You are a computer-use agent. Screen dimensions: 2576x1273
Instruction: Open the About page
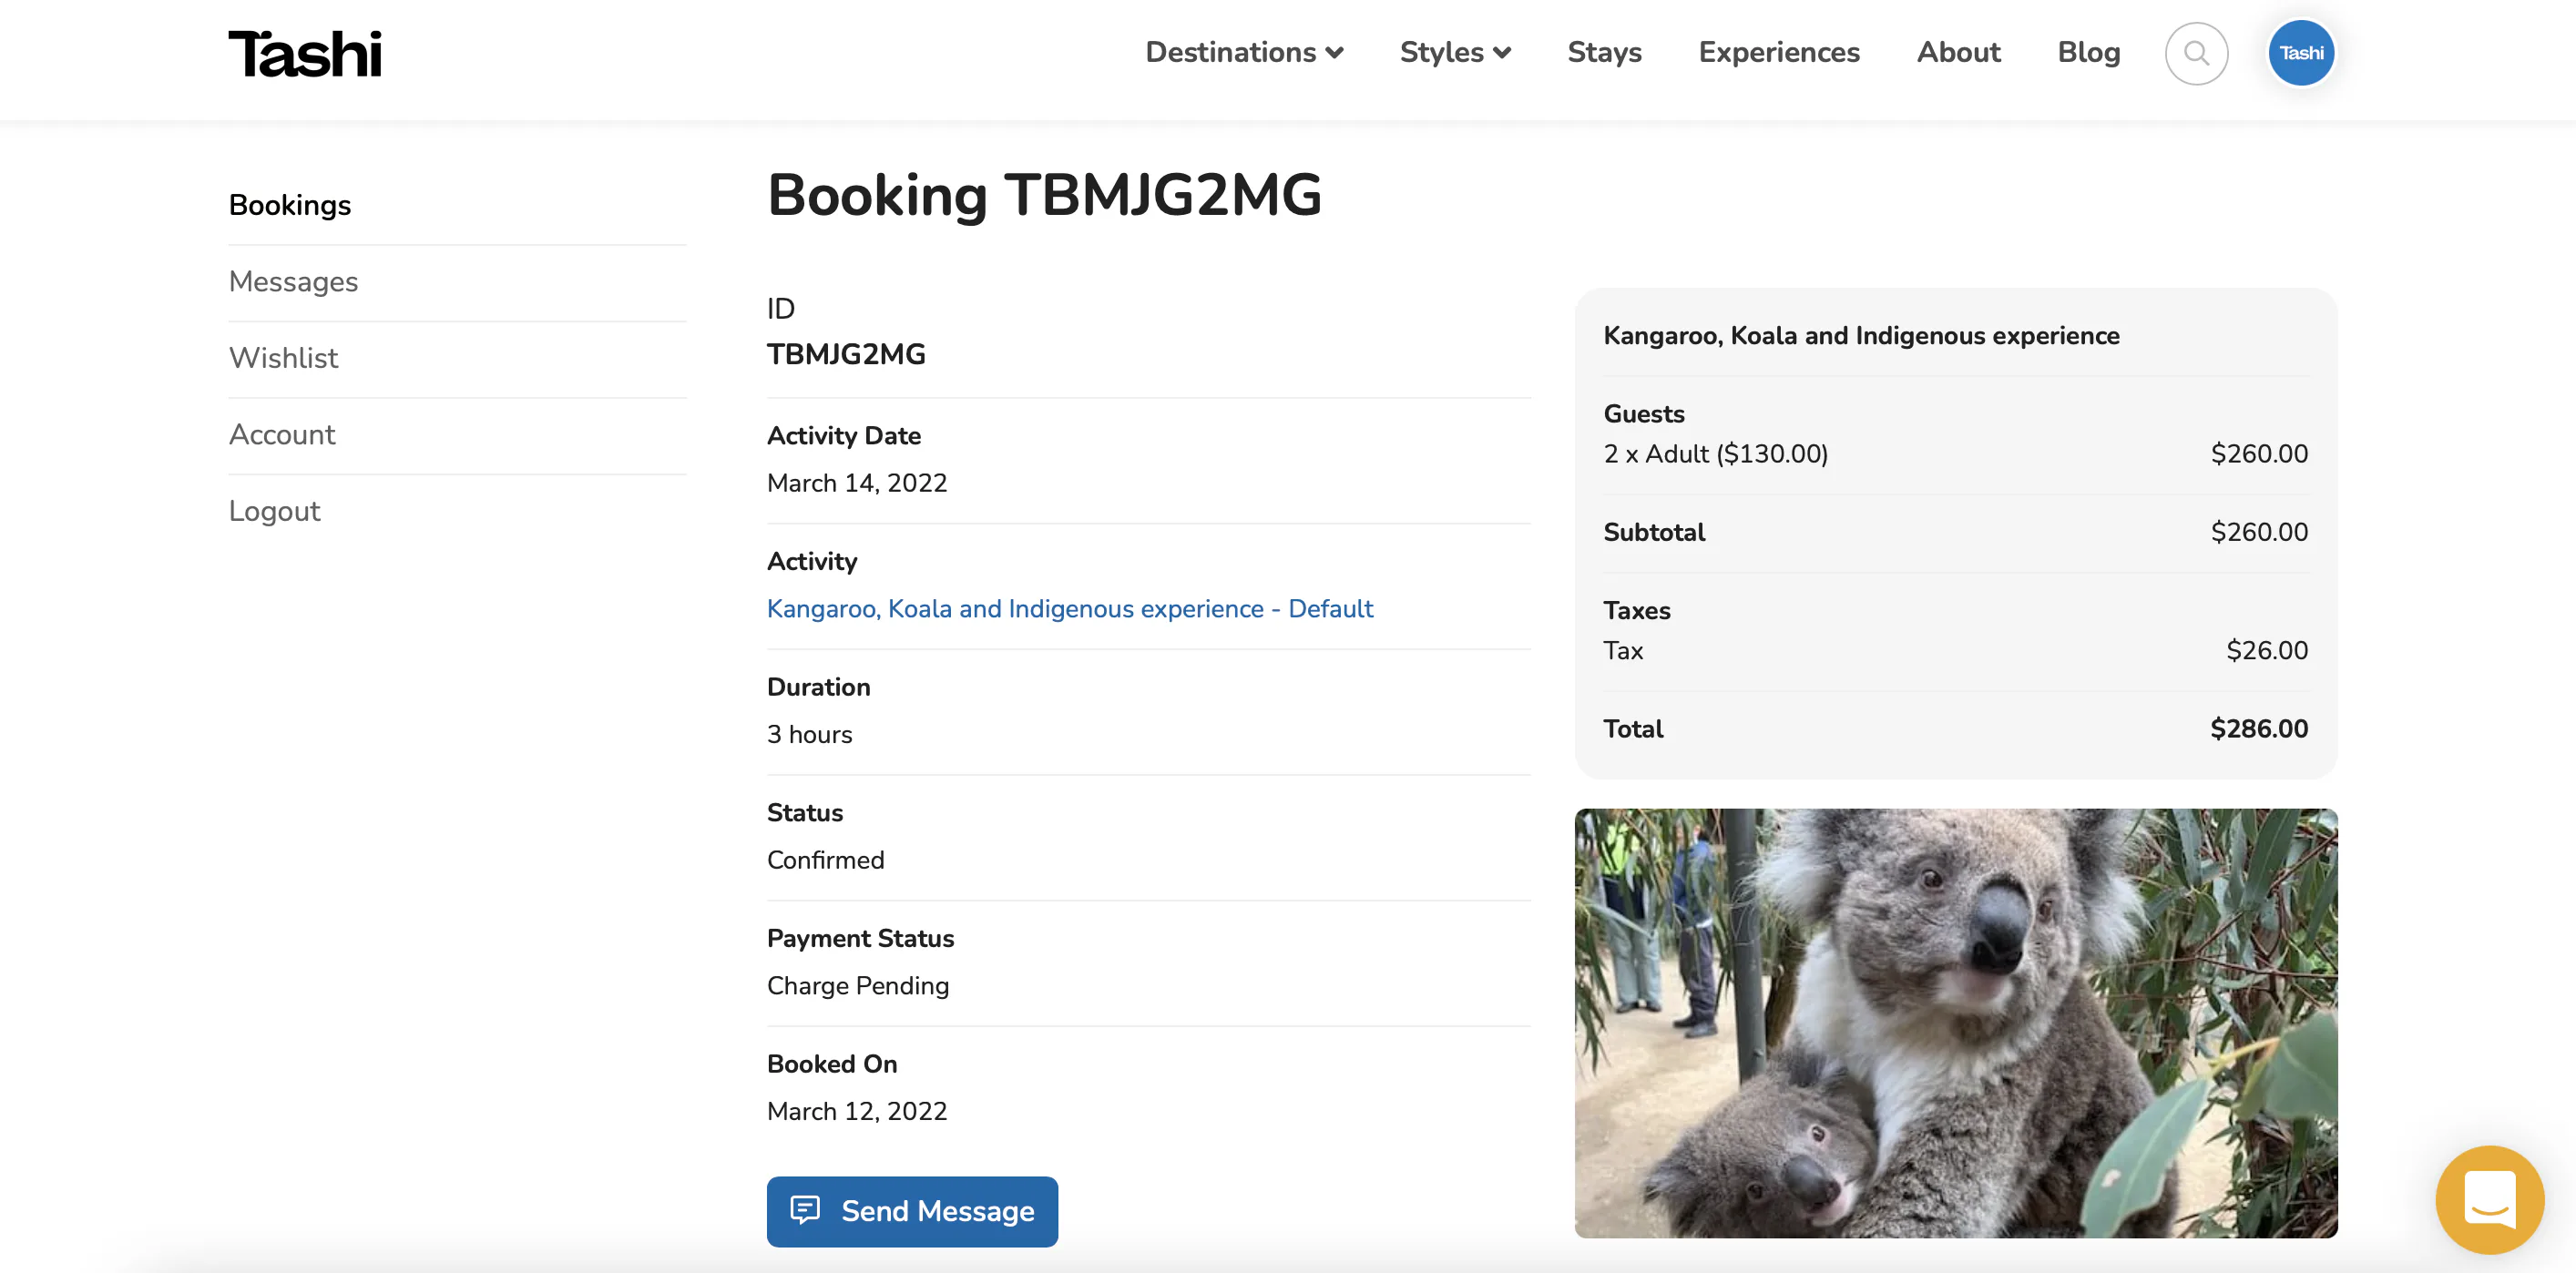1958,52
